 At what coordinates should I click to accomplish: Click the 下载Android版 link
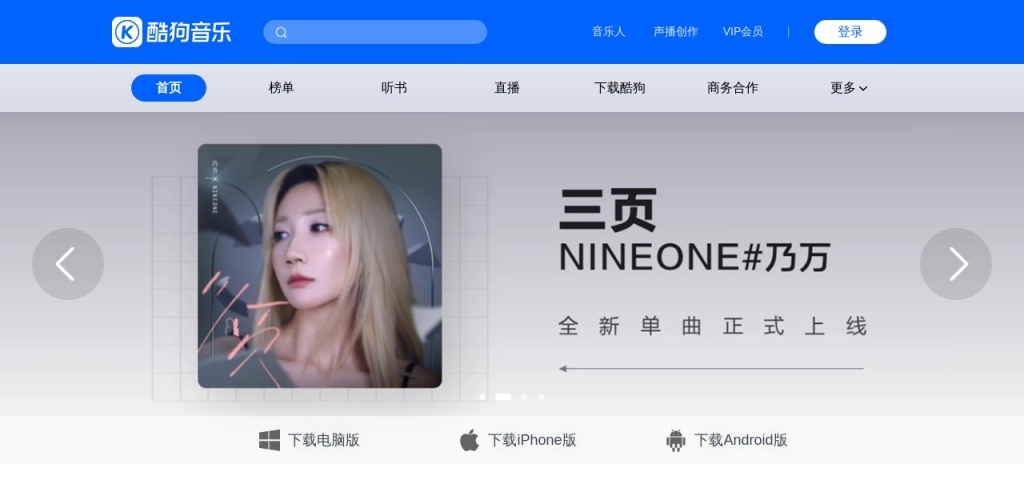coord(741,440)
